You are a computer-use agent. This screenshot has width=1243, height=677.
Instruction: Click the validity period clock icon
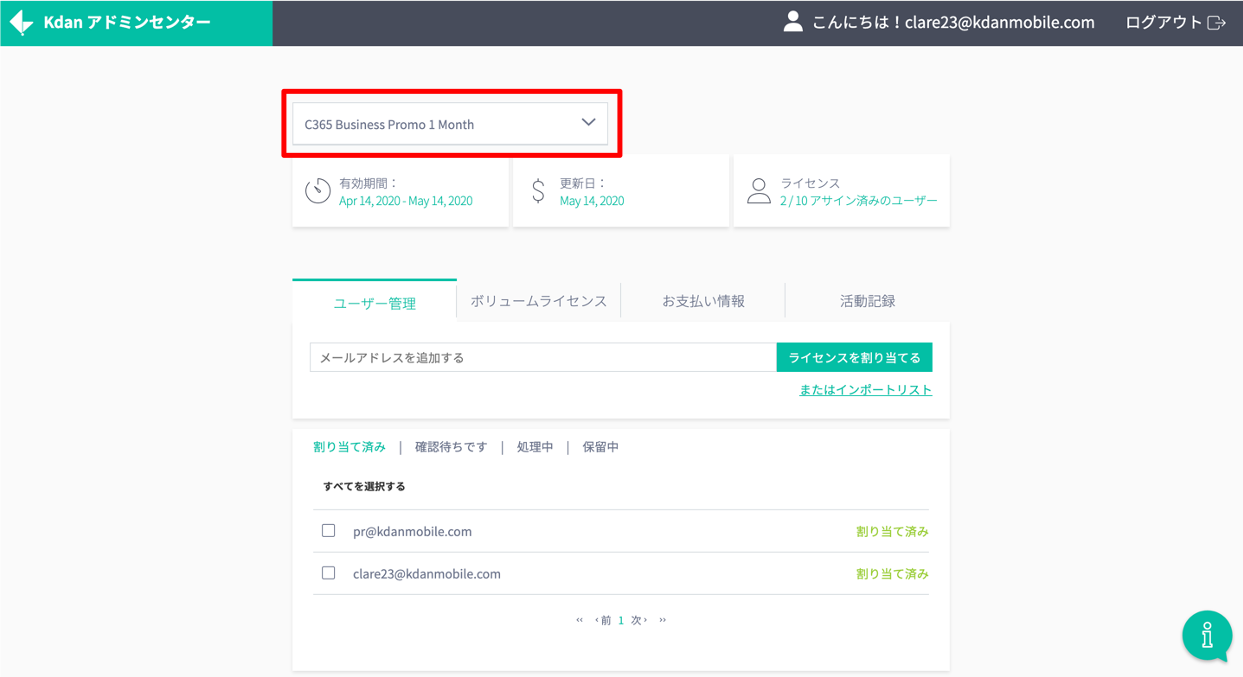pyautogui.click(x=318, y=191)
